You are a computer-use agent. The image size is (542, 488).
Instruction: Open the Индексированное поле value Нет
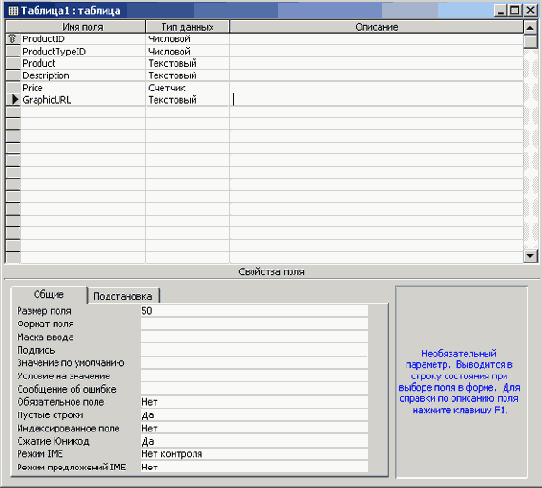pos(254,428)
